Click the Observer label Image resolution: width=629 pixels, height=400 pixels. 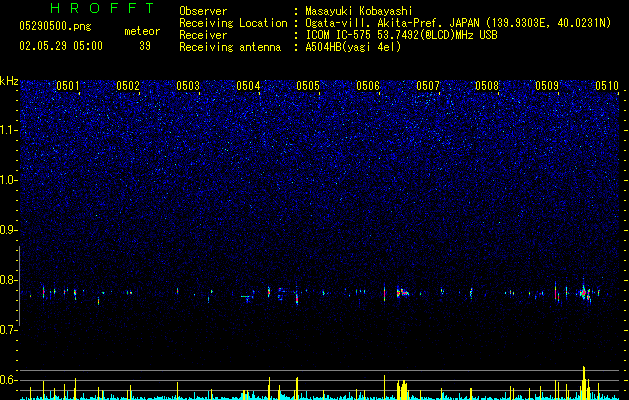pos(203,11)
